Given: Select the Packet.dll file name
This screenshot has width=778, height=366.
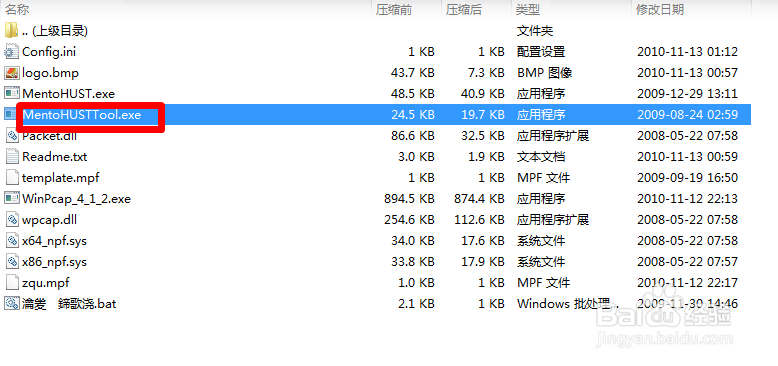Looking at the screenshot, I should point(49,136).
